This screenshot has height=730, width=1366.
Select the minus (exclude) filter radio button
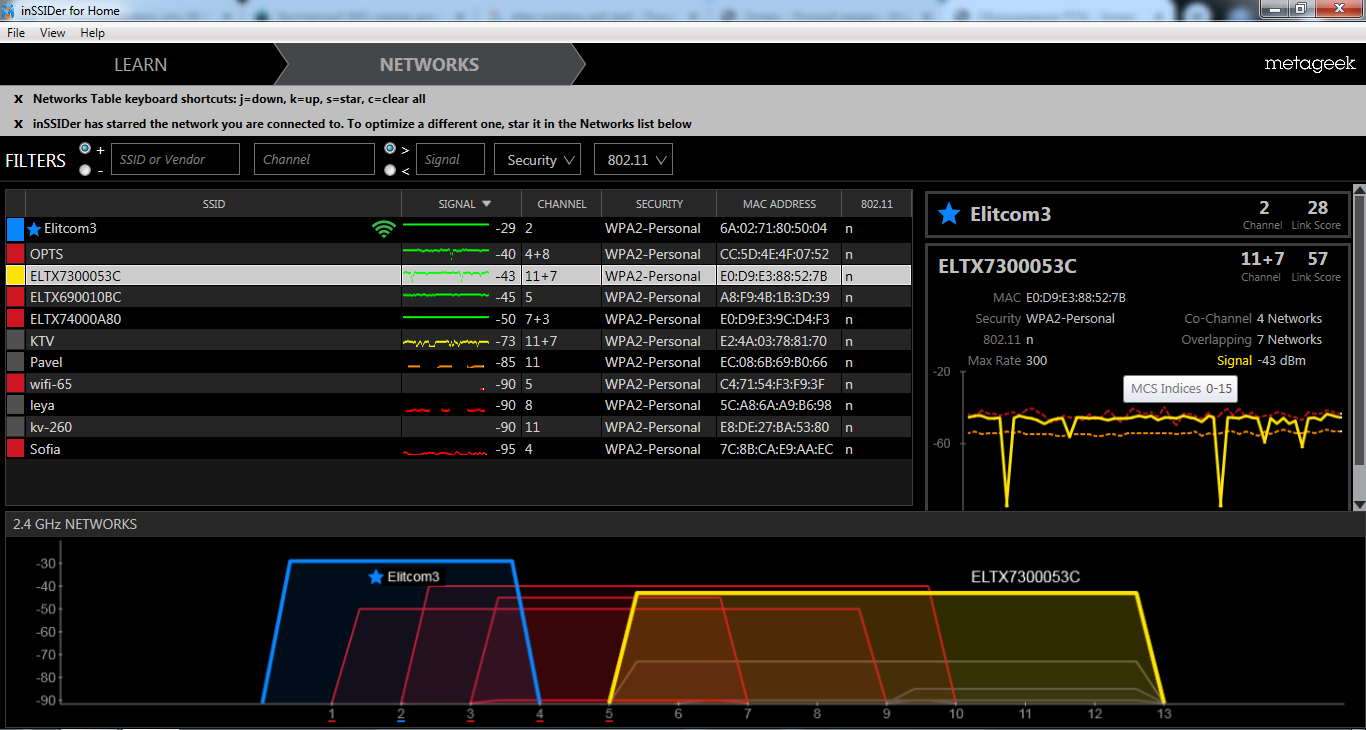tap(85, 170)
